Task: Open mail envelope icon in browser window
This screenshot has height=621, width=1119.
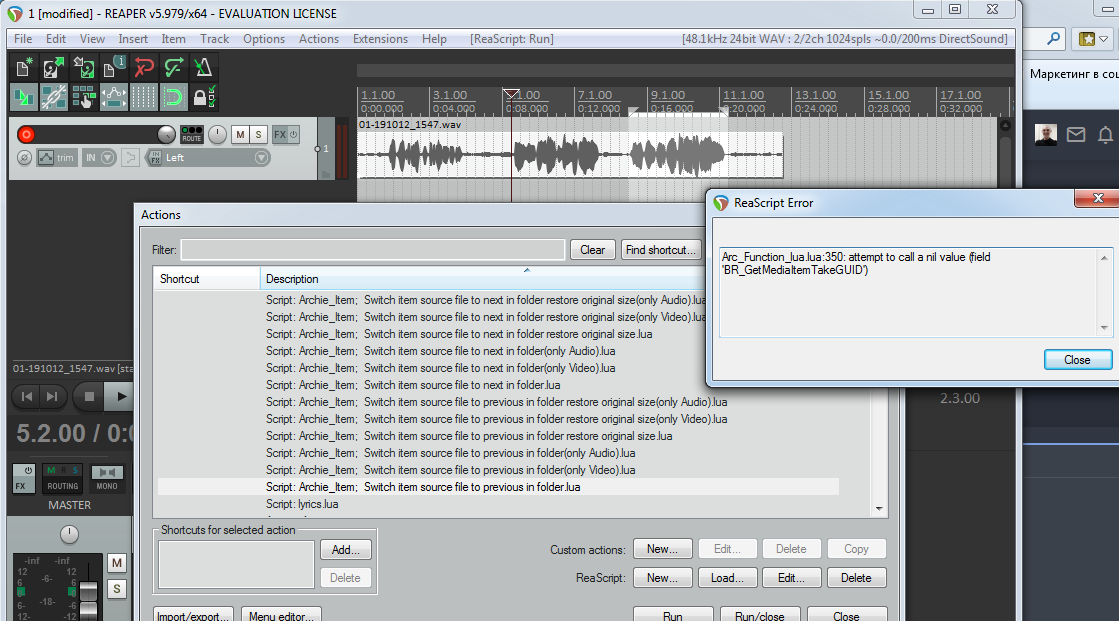Action: [x=1076, y=134]
